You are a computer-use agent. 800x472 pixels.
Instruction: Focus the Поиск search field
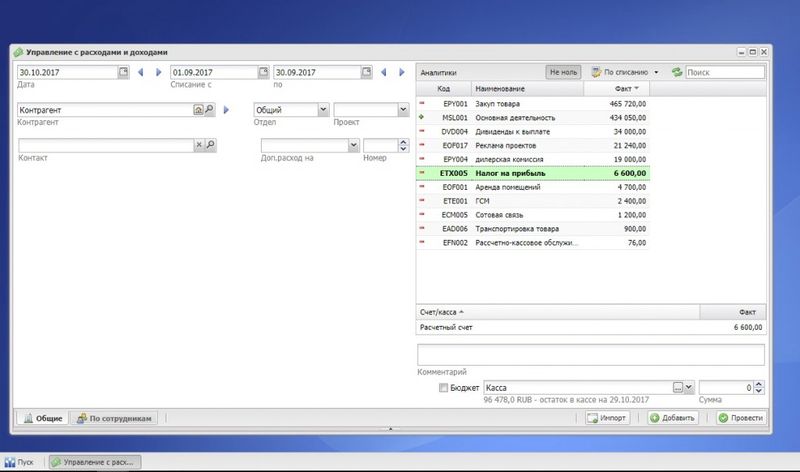(725, 72)
